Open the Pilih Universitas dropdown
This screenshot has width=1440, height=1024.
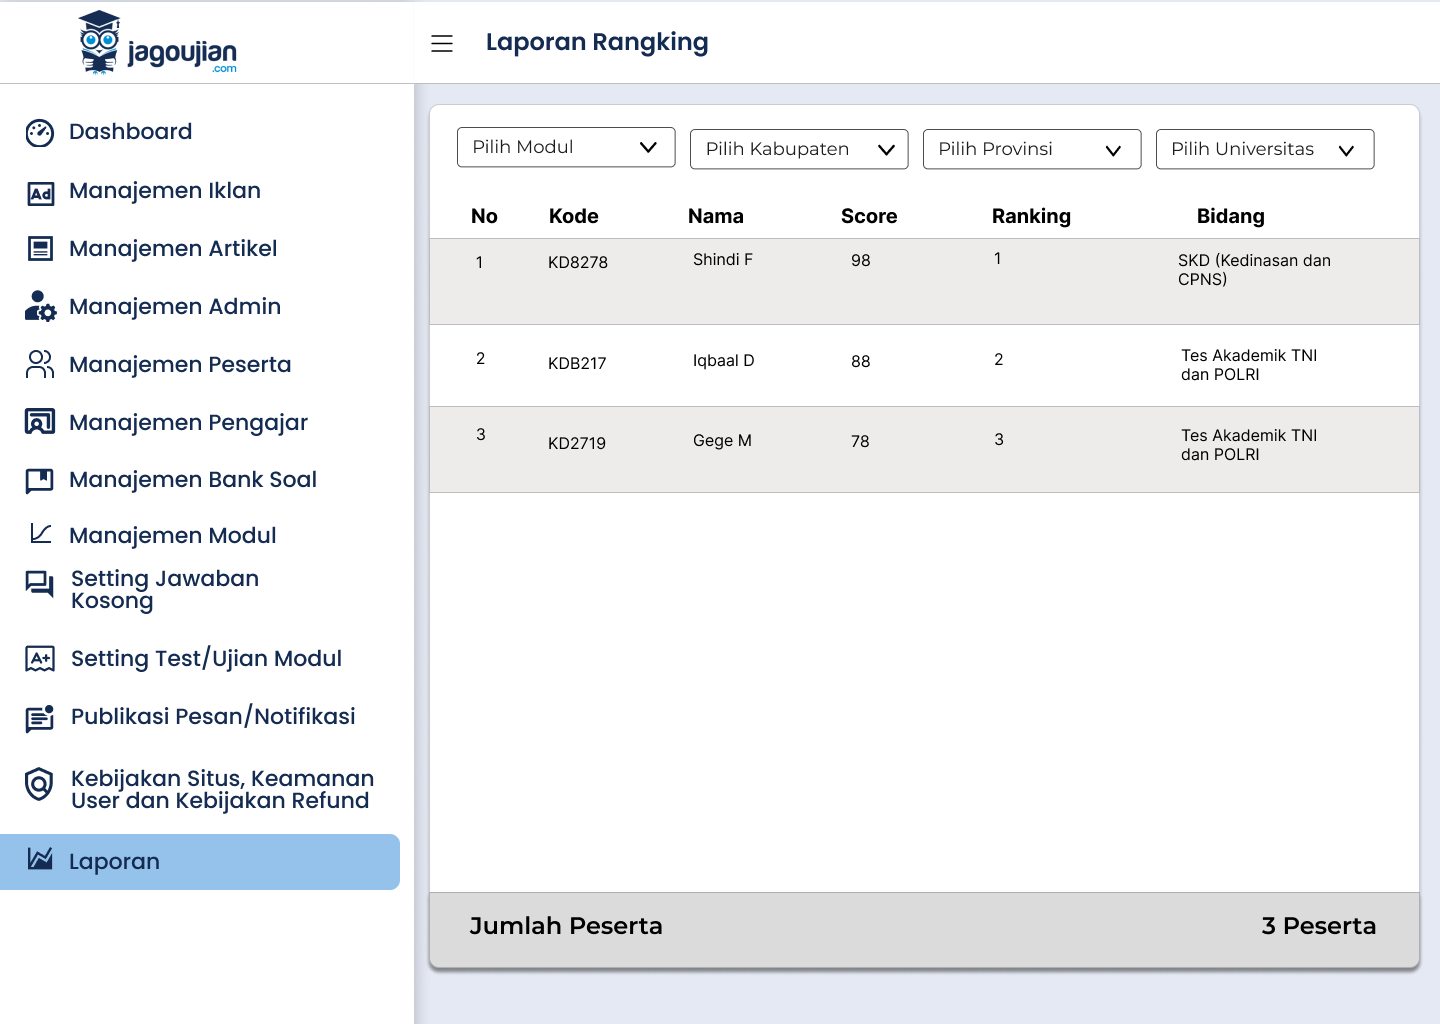1265,149
